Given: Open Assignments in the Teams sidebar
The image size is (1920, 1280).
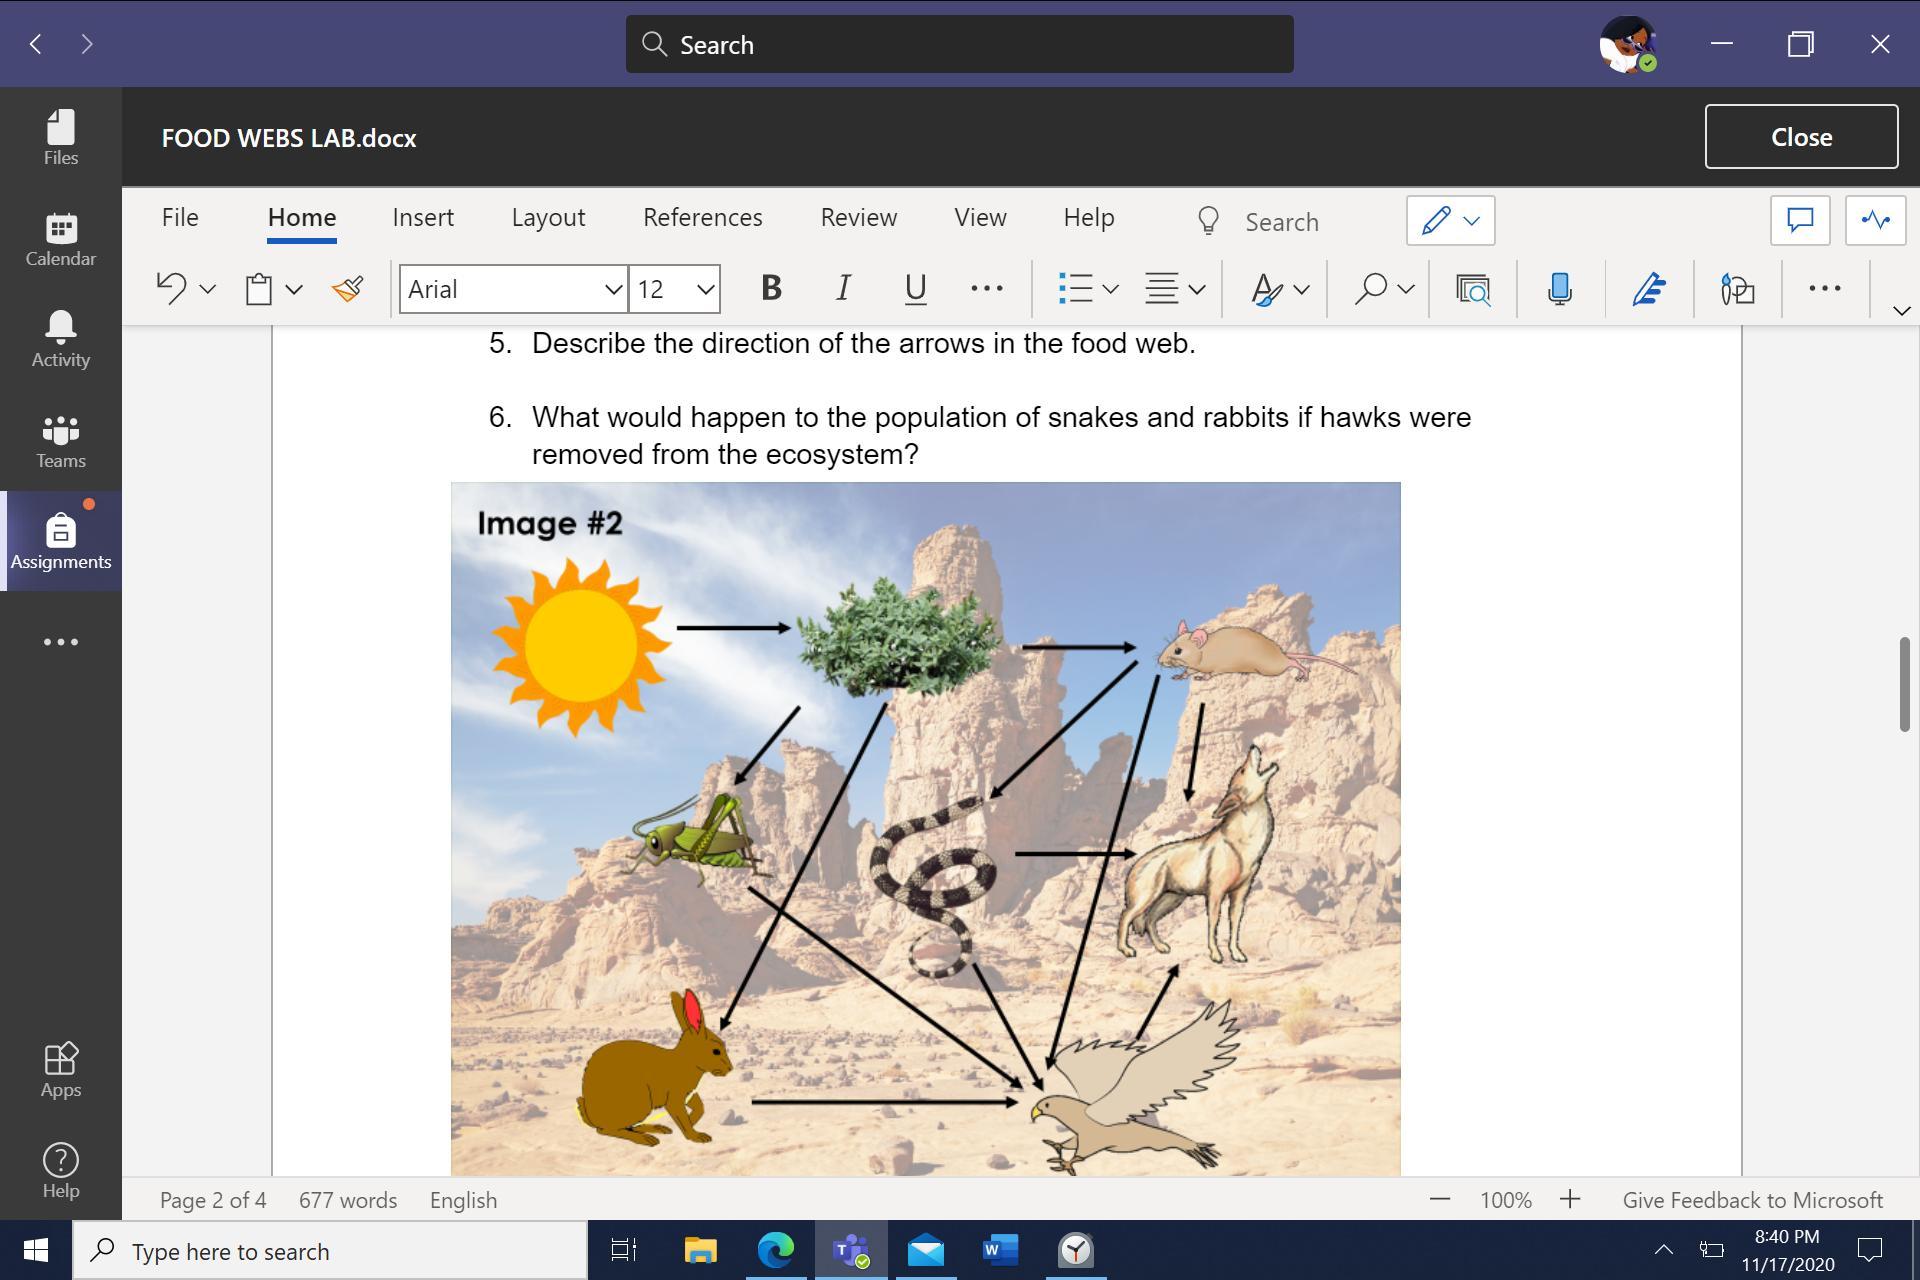Looking at the screenshot, I should (x=61, y=541).
